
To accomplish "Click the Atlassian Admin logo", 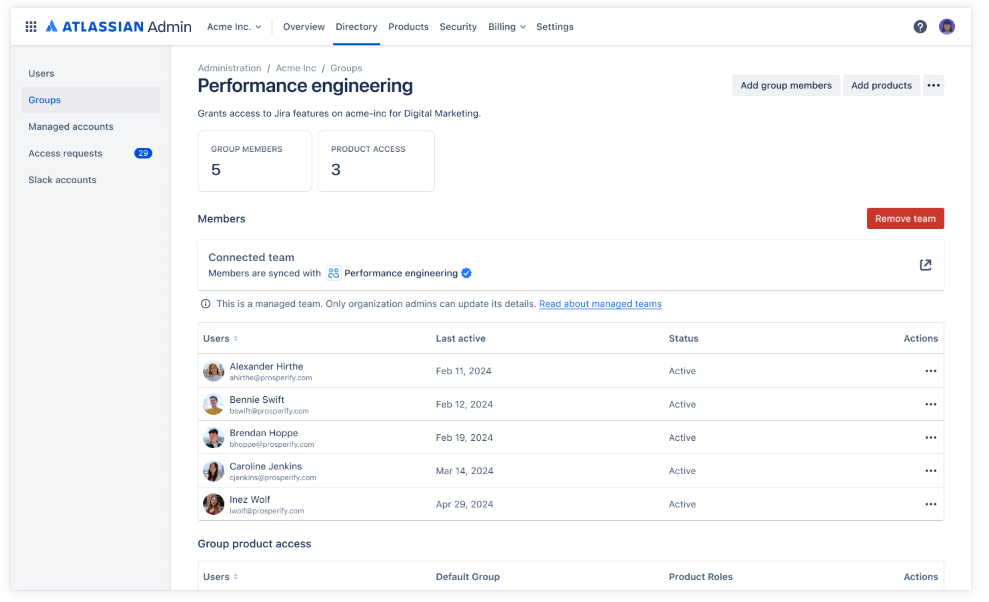I will (119, 27).
